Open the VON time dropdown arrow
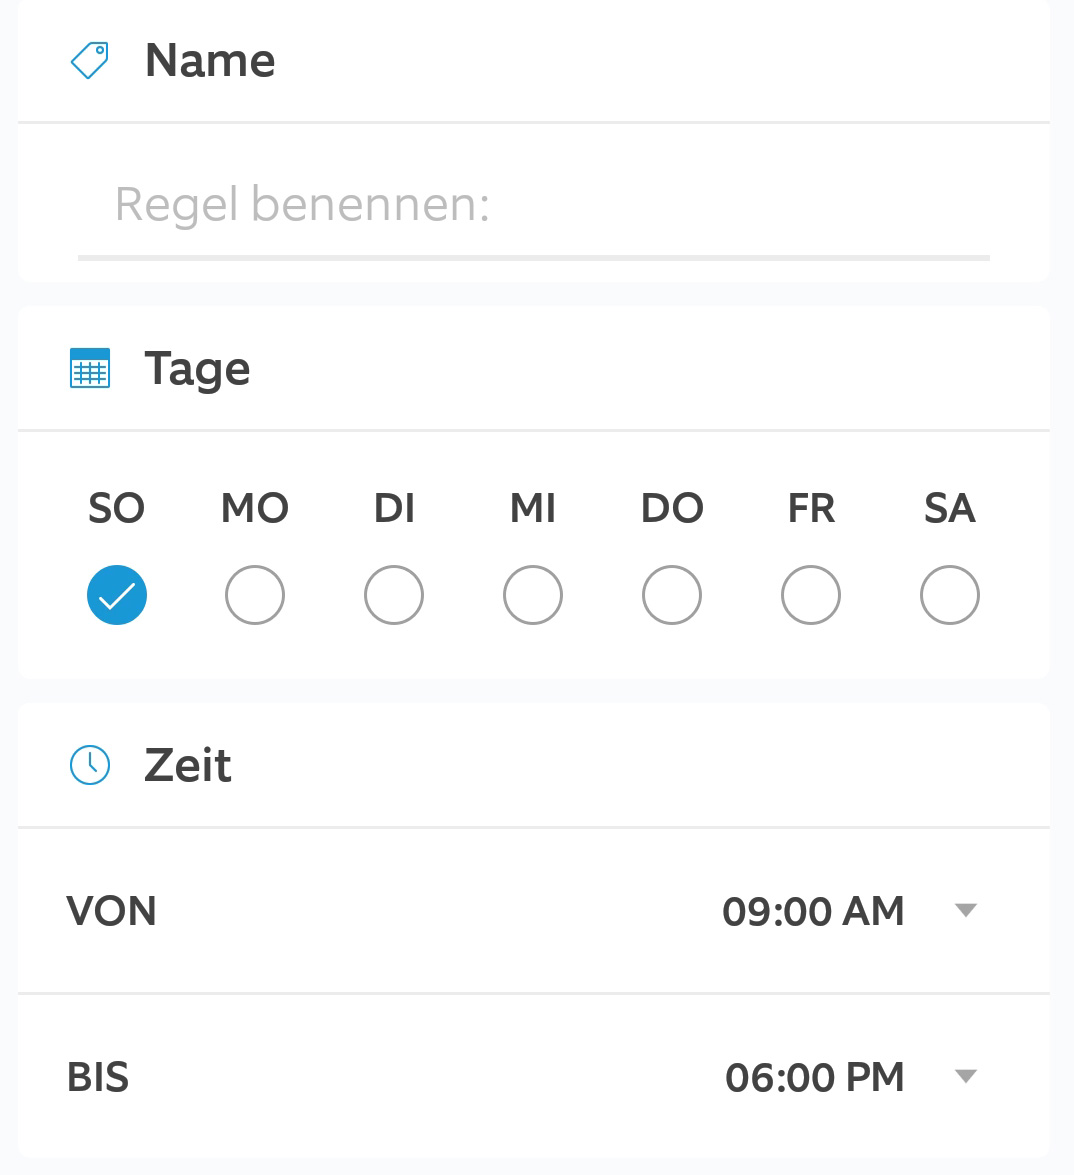Viewport: 1074px width, 1175px height. point(966,910)
